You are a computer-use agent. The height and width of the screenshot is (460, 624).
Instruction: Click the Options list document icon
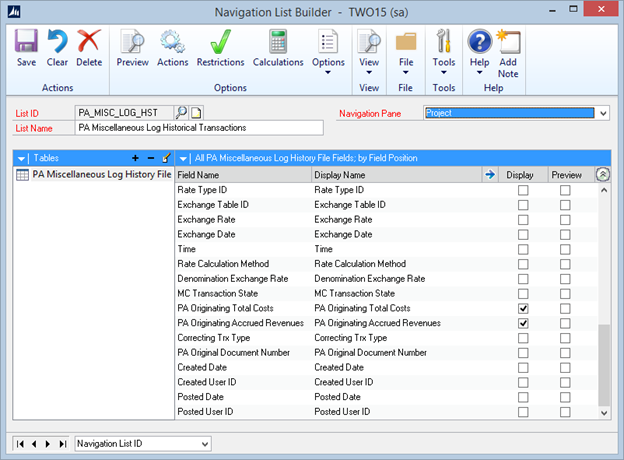click(328, 41)
